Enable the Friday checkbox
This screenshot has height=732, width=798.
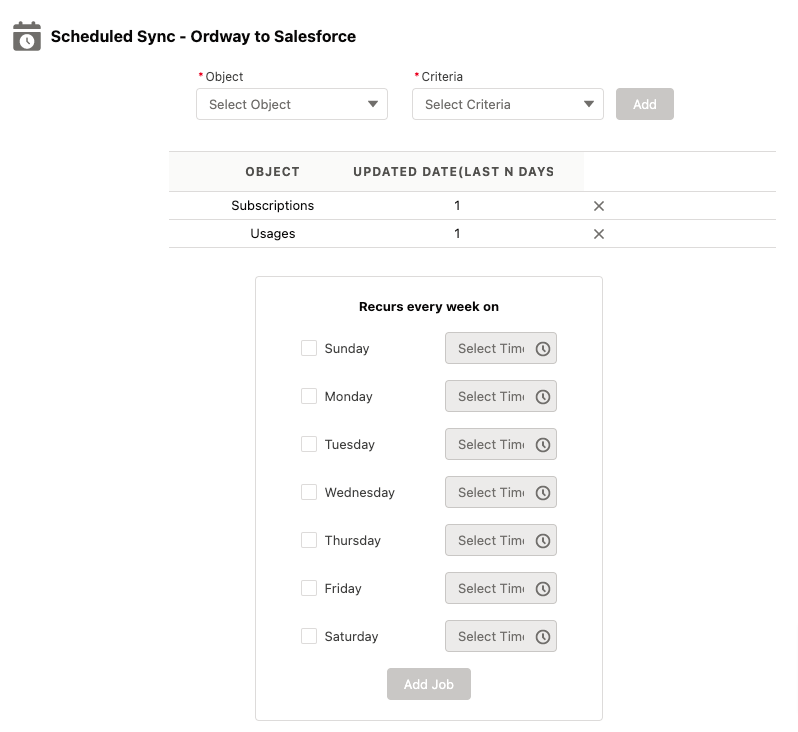(x=309, y=588)
